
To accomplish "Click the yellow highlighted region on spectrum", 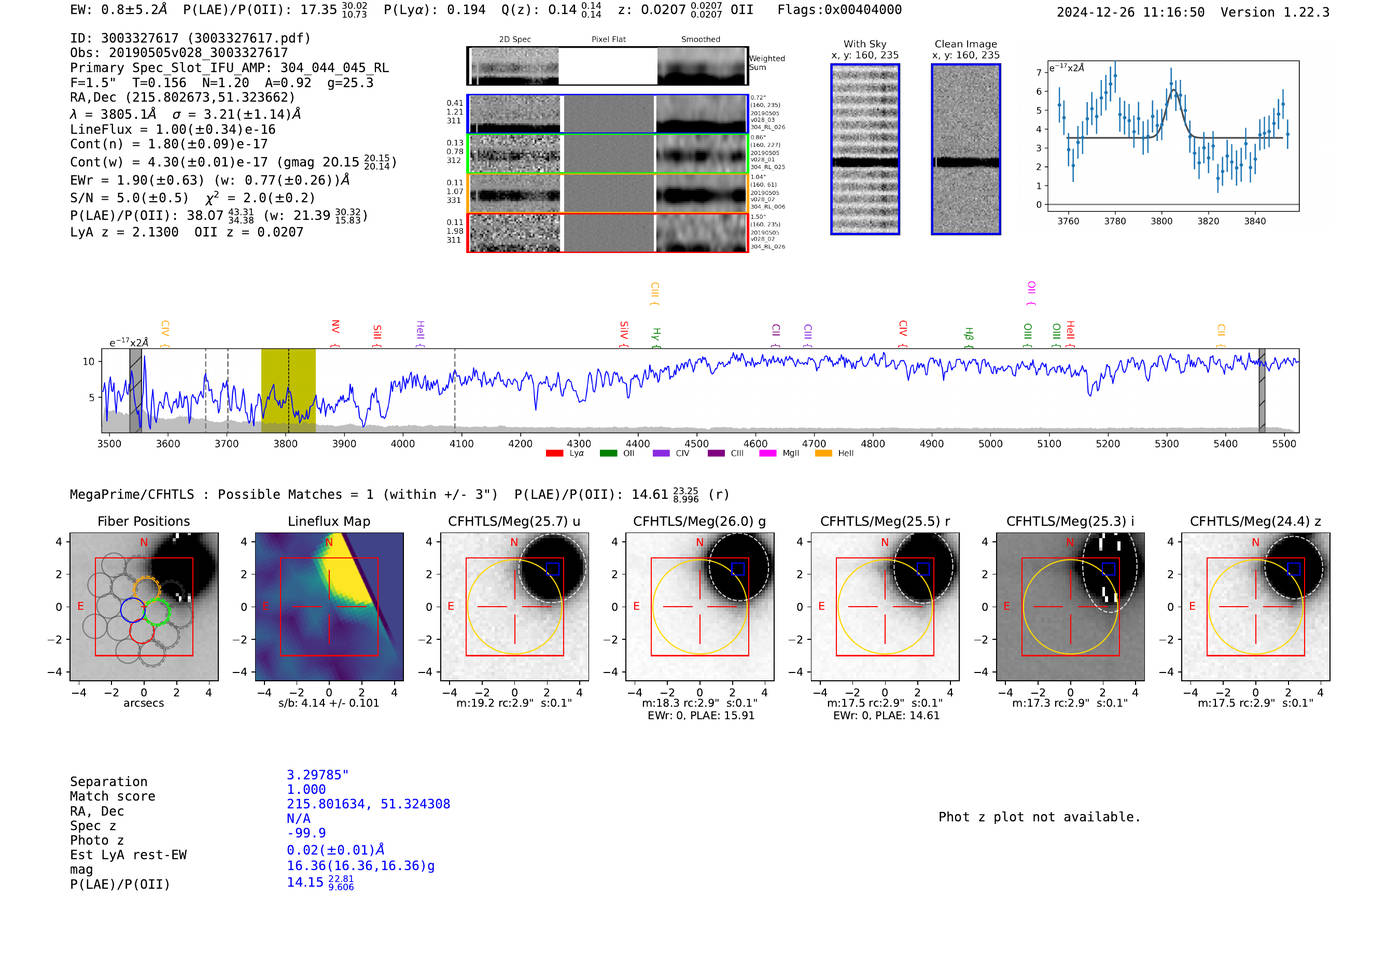I will pyautogui.click(x=288, y=390).
